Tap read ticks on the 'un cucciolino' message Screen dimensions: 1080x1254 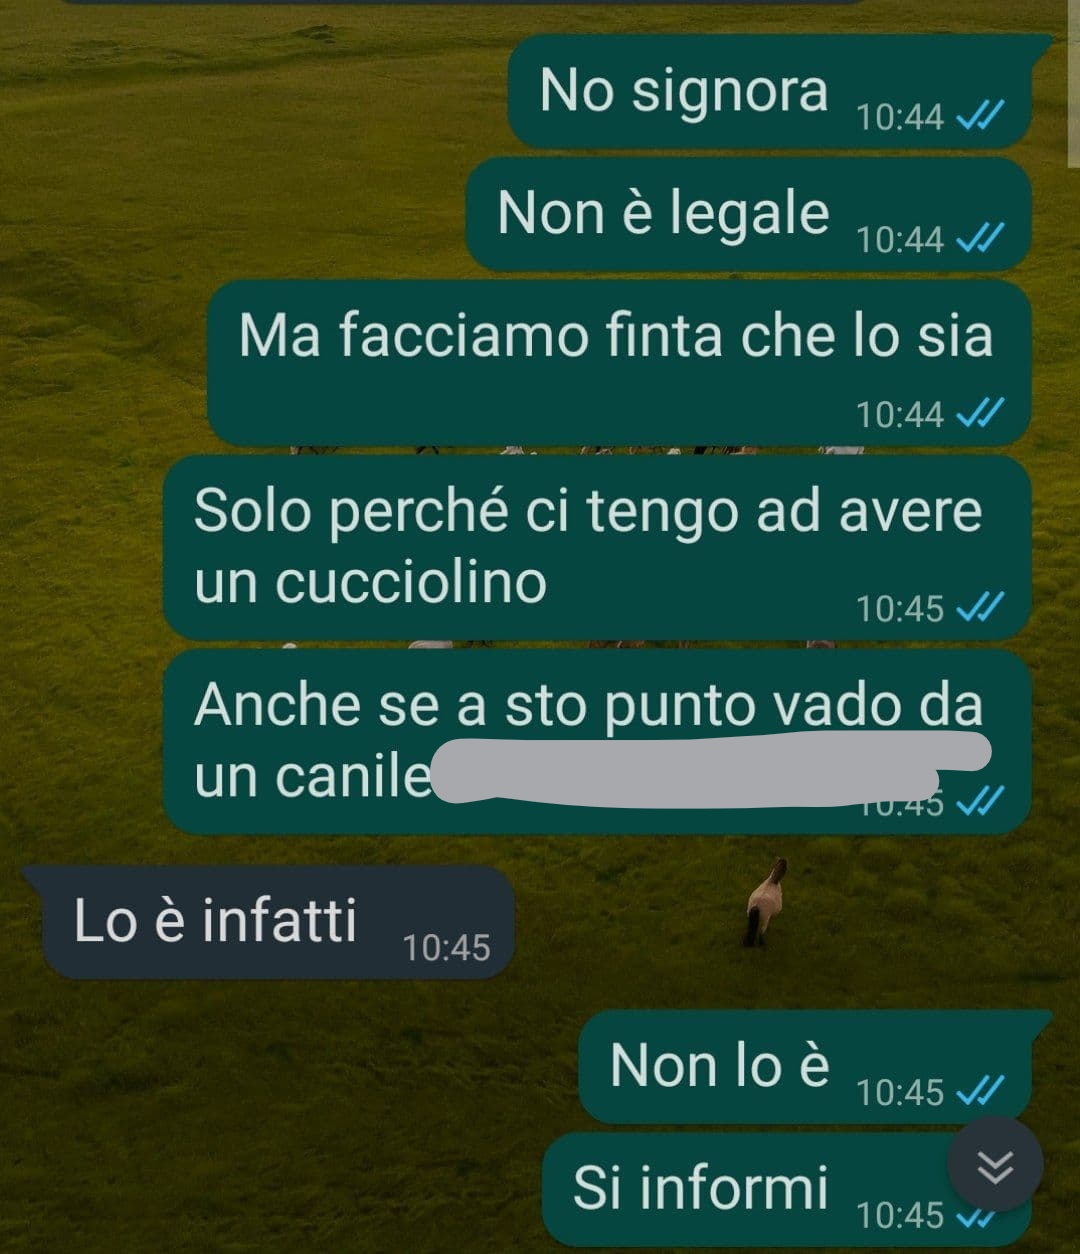click(981, 607)
